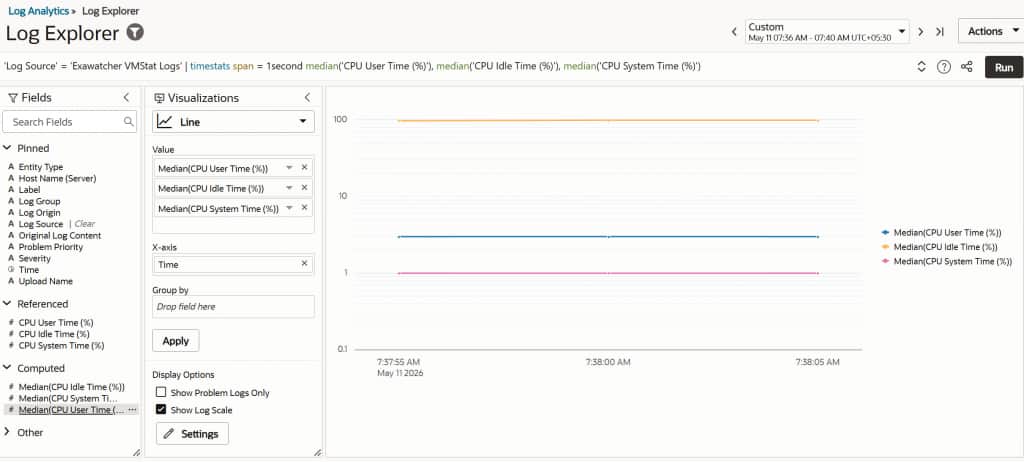Open the Custom time range dropdown

[827, 31]
